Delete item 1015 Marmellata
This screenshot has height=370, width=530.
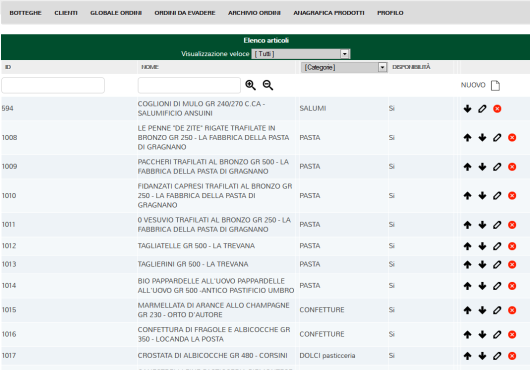[512, 310]
